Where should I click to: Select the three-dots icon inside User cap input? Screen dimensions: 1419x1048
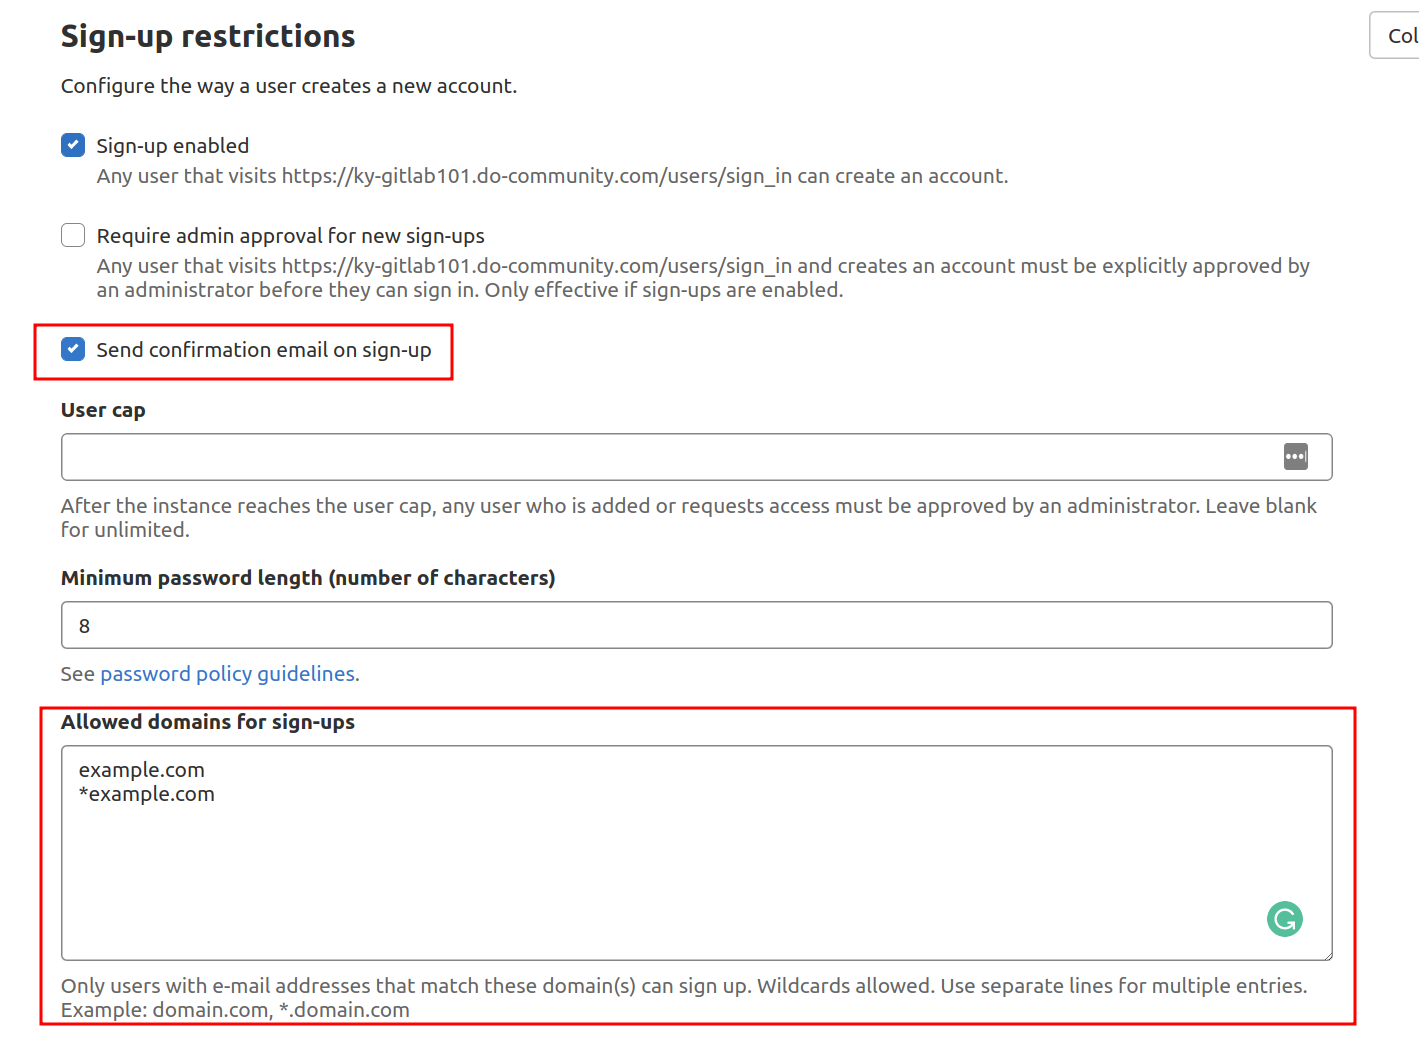1296,456
